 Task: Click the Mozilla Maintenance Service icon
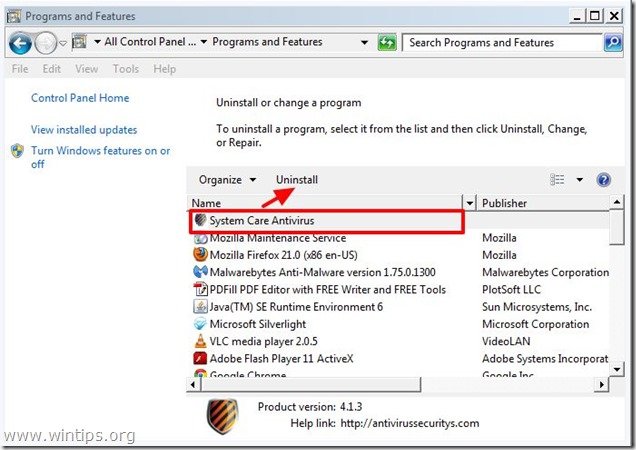tap(200, 239)
